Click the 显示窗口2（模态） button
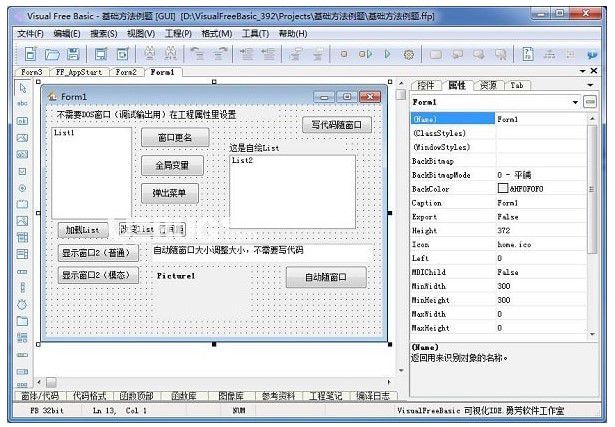This screenshot has height=427, width=615. pos(98,275)
